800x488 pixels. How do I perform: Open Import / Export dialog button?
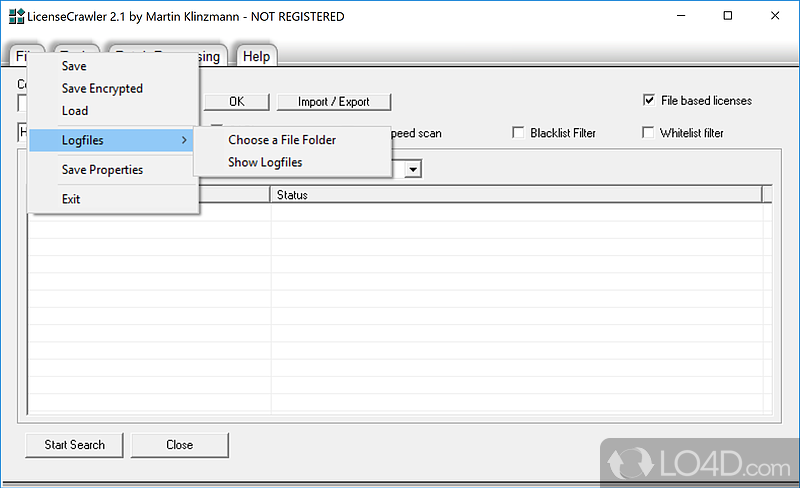click(334, 102)
